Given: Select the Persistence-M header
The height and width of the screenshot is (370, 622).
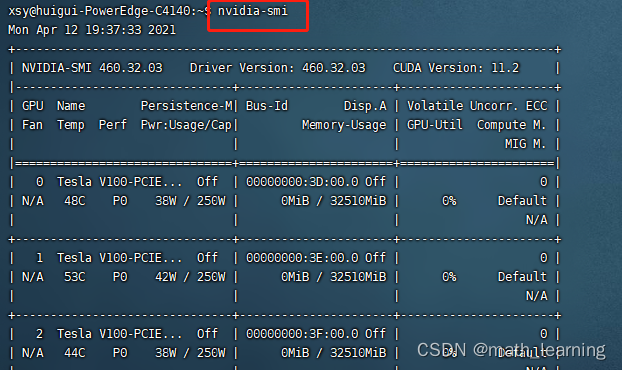Looking at the screenshot, I should [x=186, y=106].
